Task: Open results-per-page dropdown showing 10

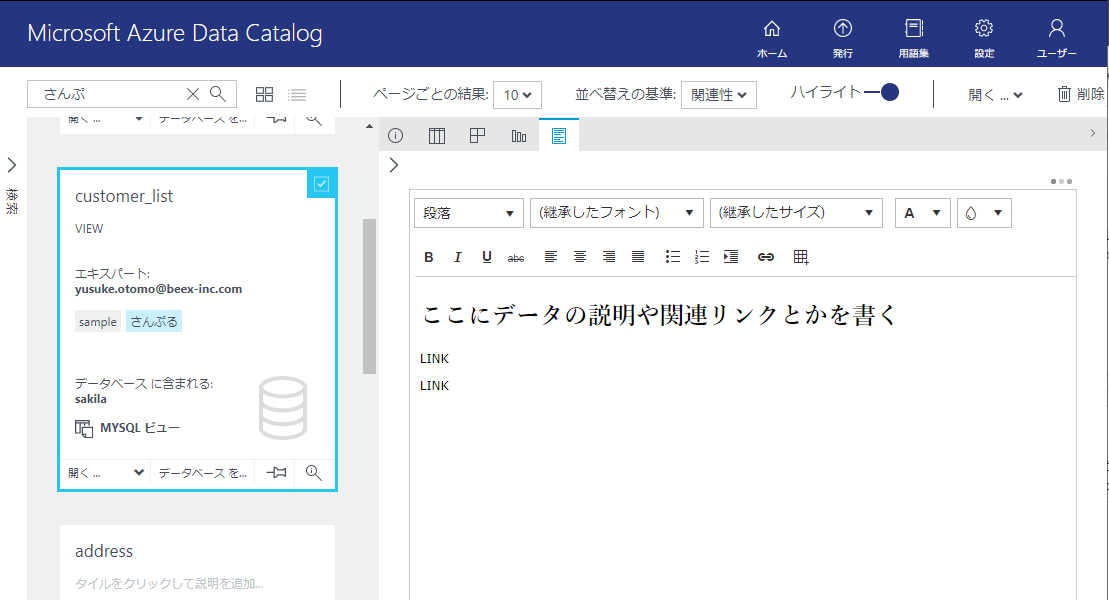Action: (x=518, y=95)
